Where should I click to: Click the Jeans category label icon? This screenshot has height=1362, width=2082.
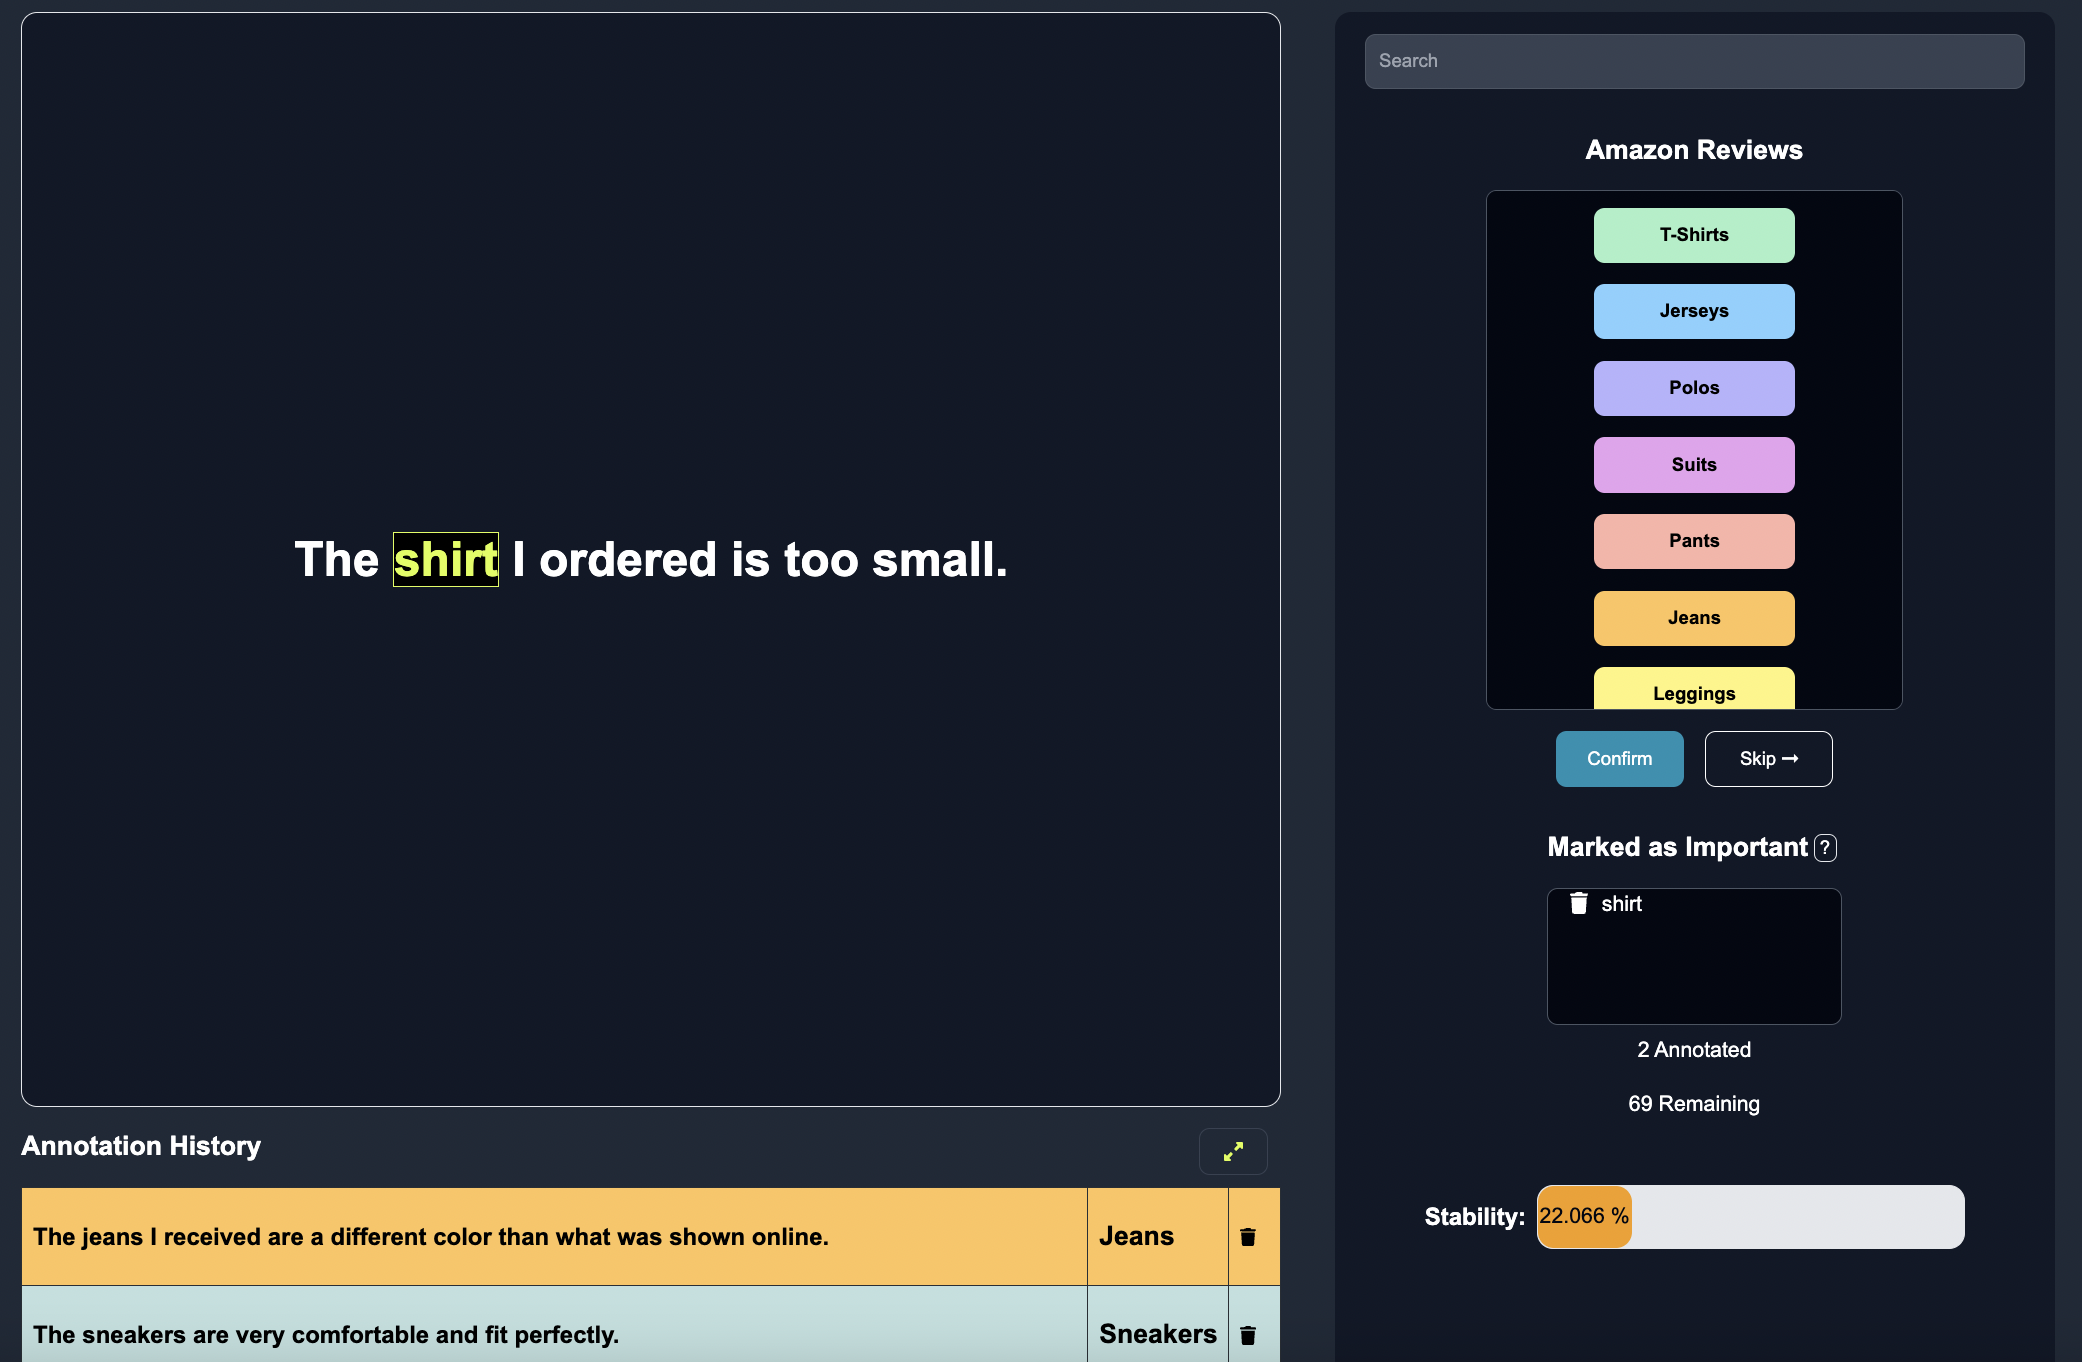tap(1693, 617)
